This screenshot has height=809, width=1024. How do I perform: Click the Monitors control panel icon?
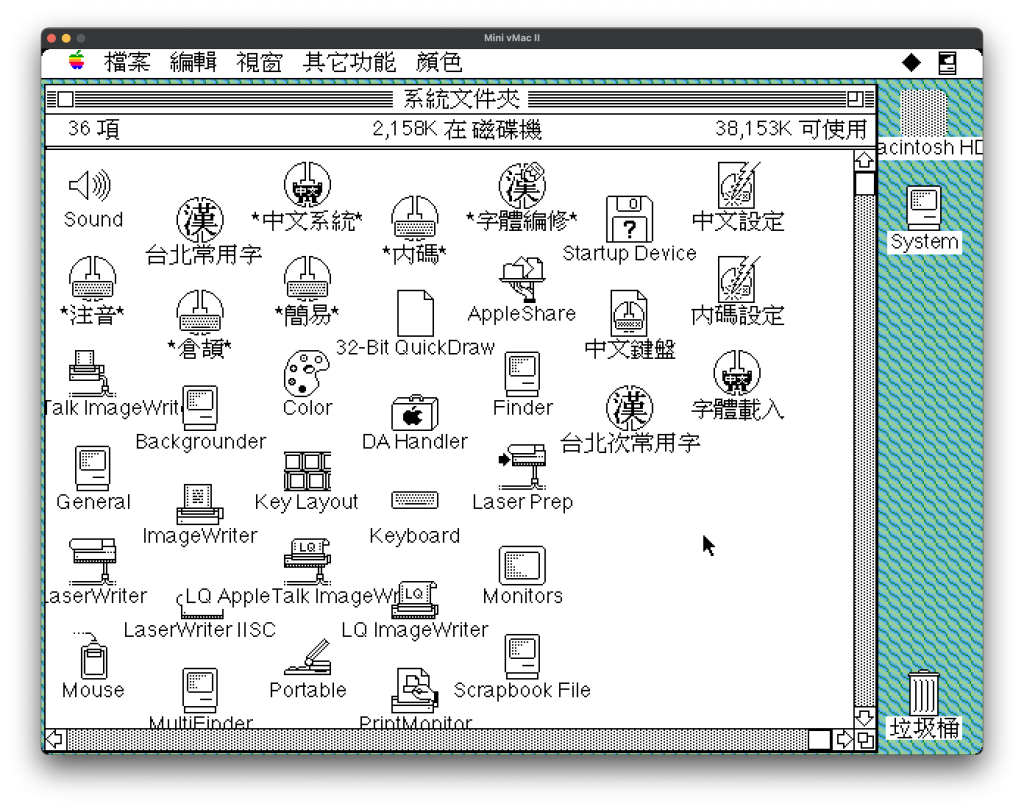click(x=521, y=566)
